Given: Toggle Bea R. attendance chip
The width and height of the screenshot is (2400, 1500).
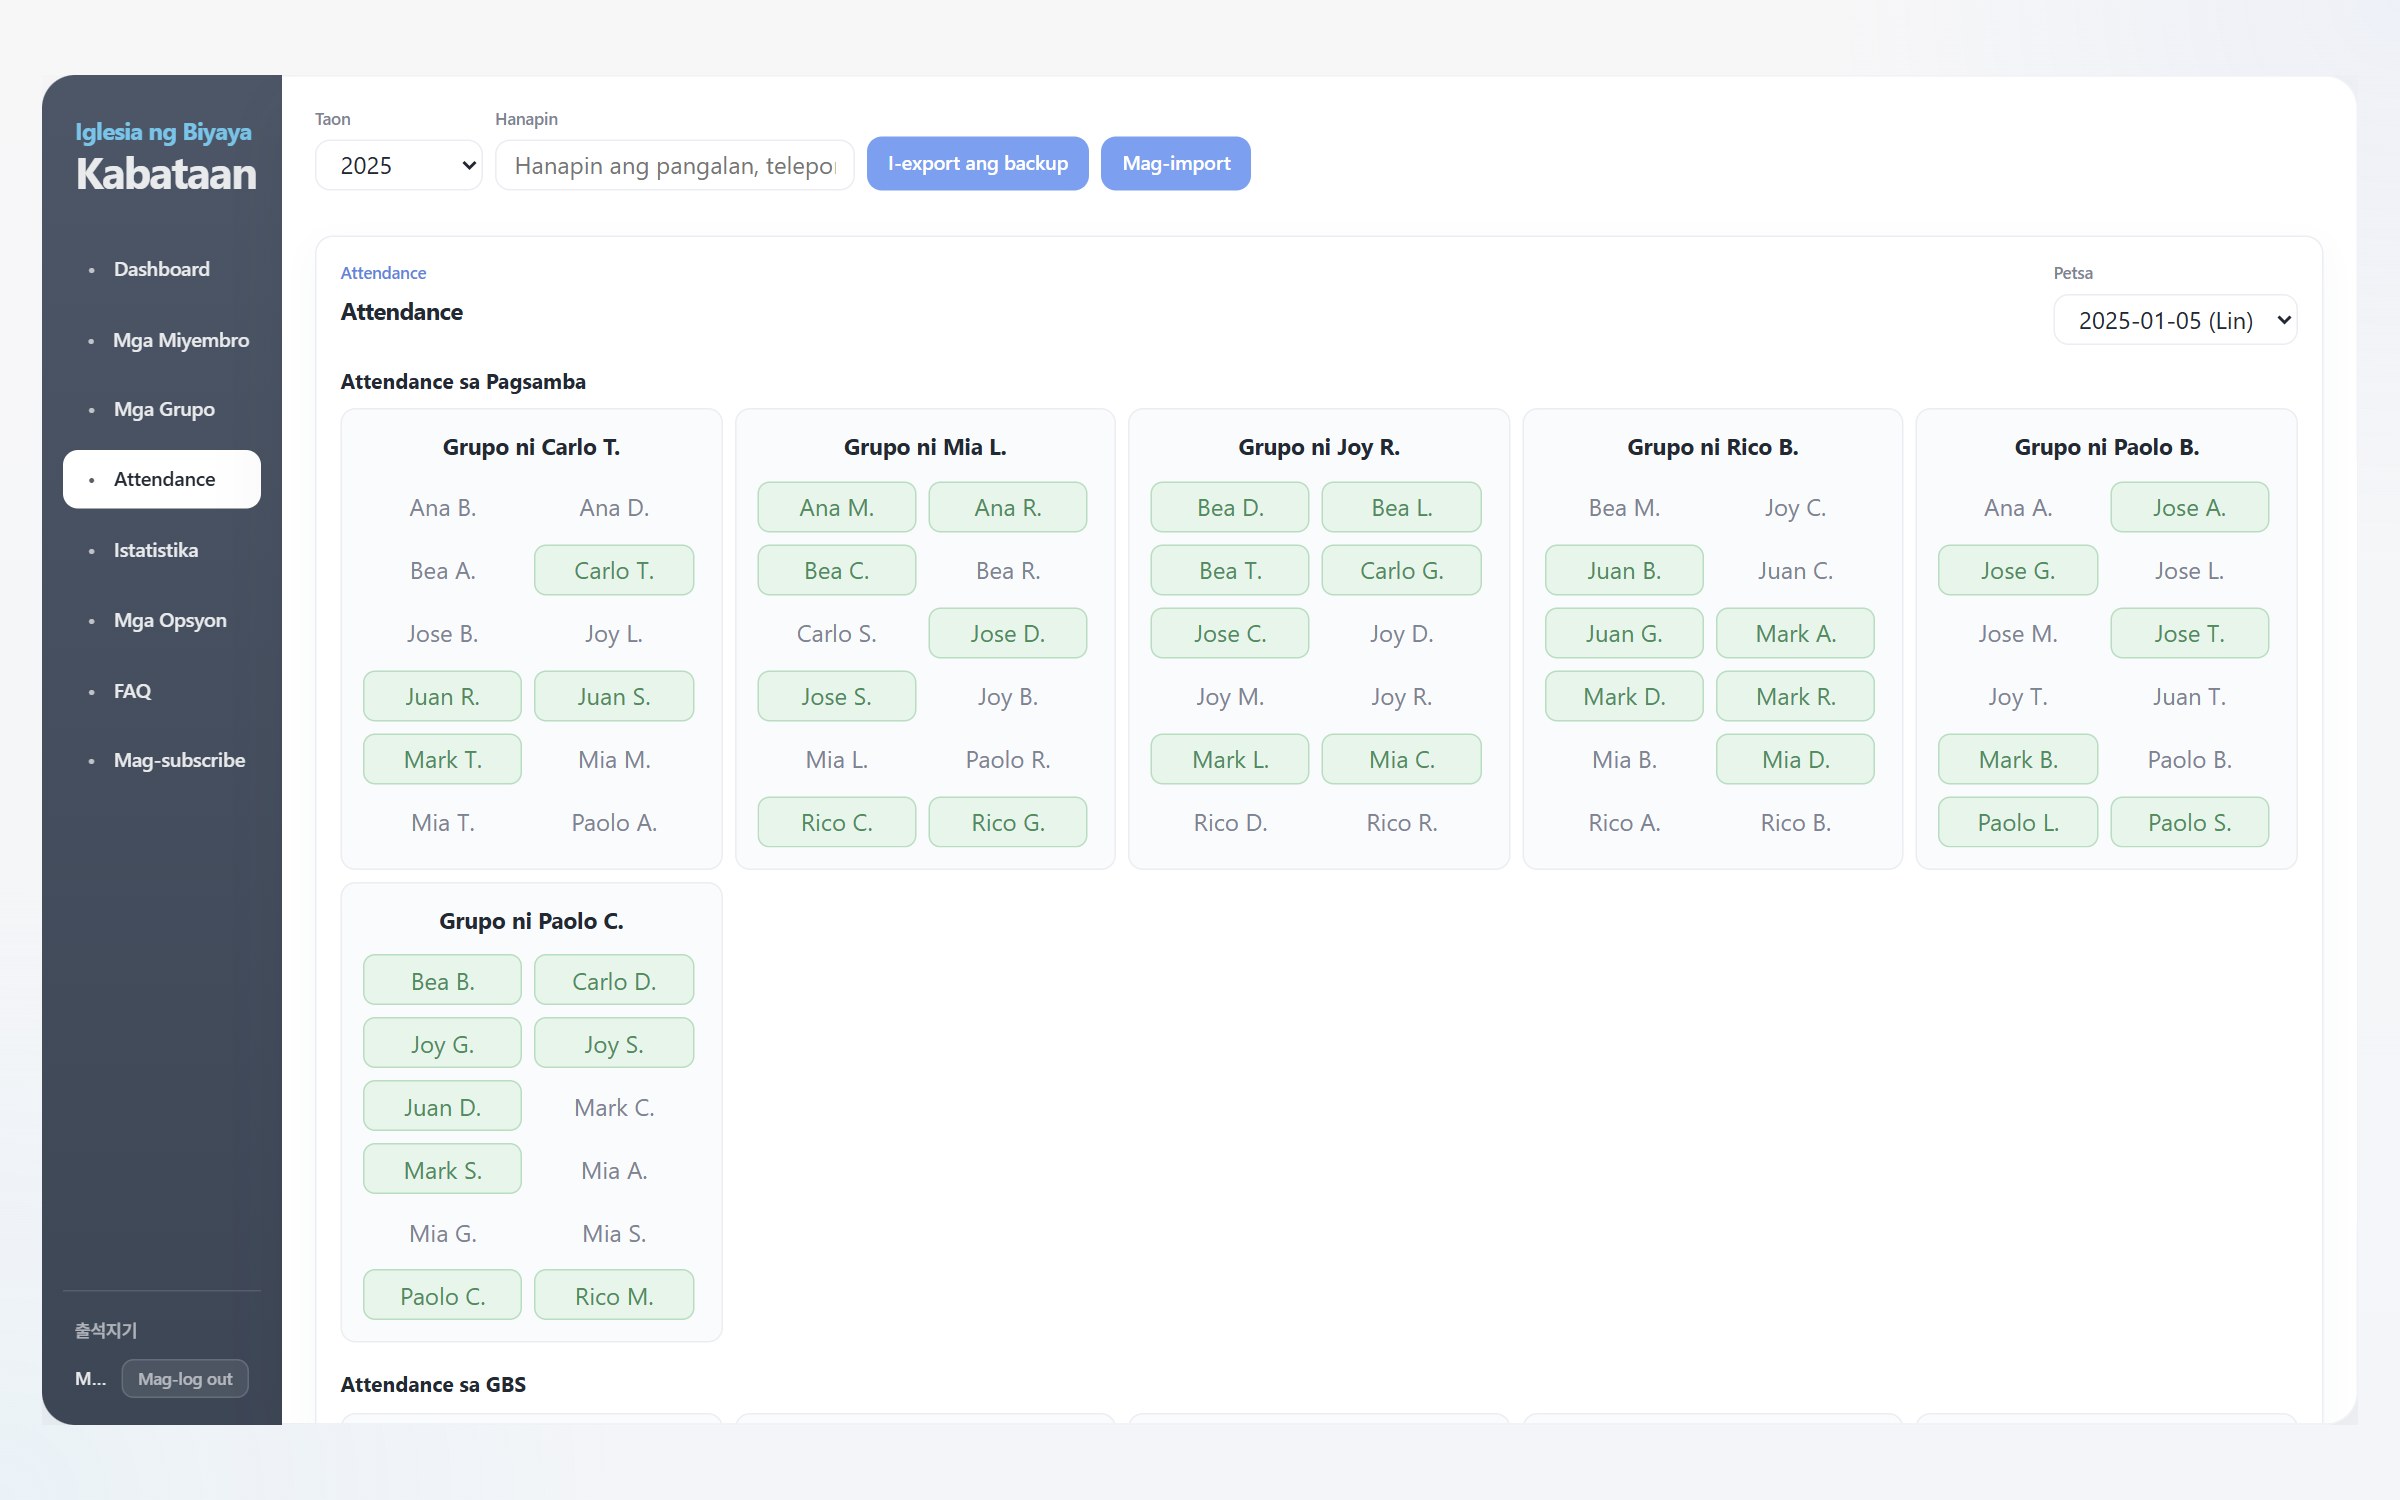Looking at the screenshot, I should (x=1007, y=570).
